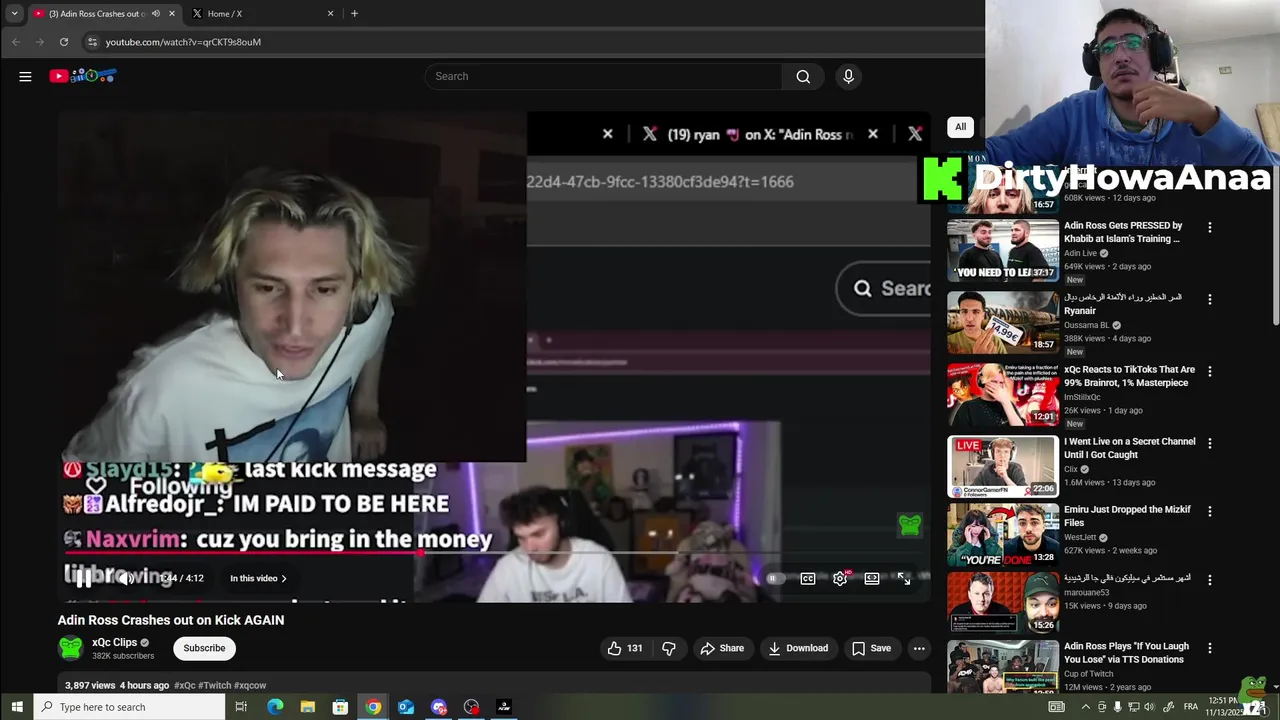Click the page vertical scrollbar
Viewport: 1280px width, 720px height.
point(1275,245)
